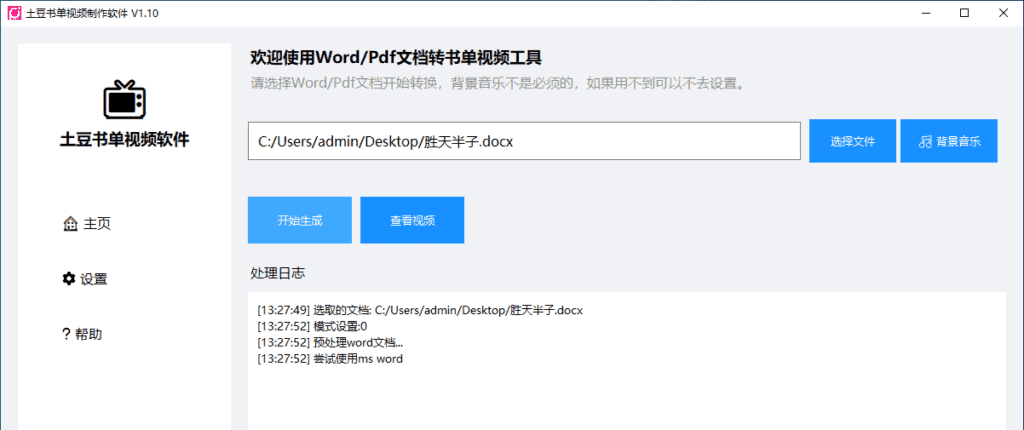Start conversion with the 开始生成 button

point(300,220)
